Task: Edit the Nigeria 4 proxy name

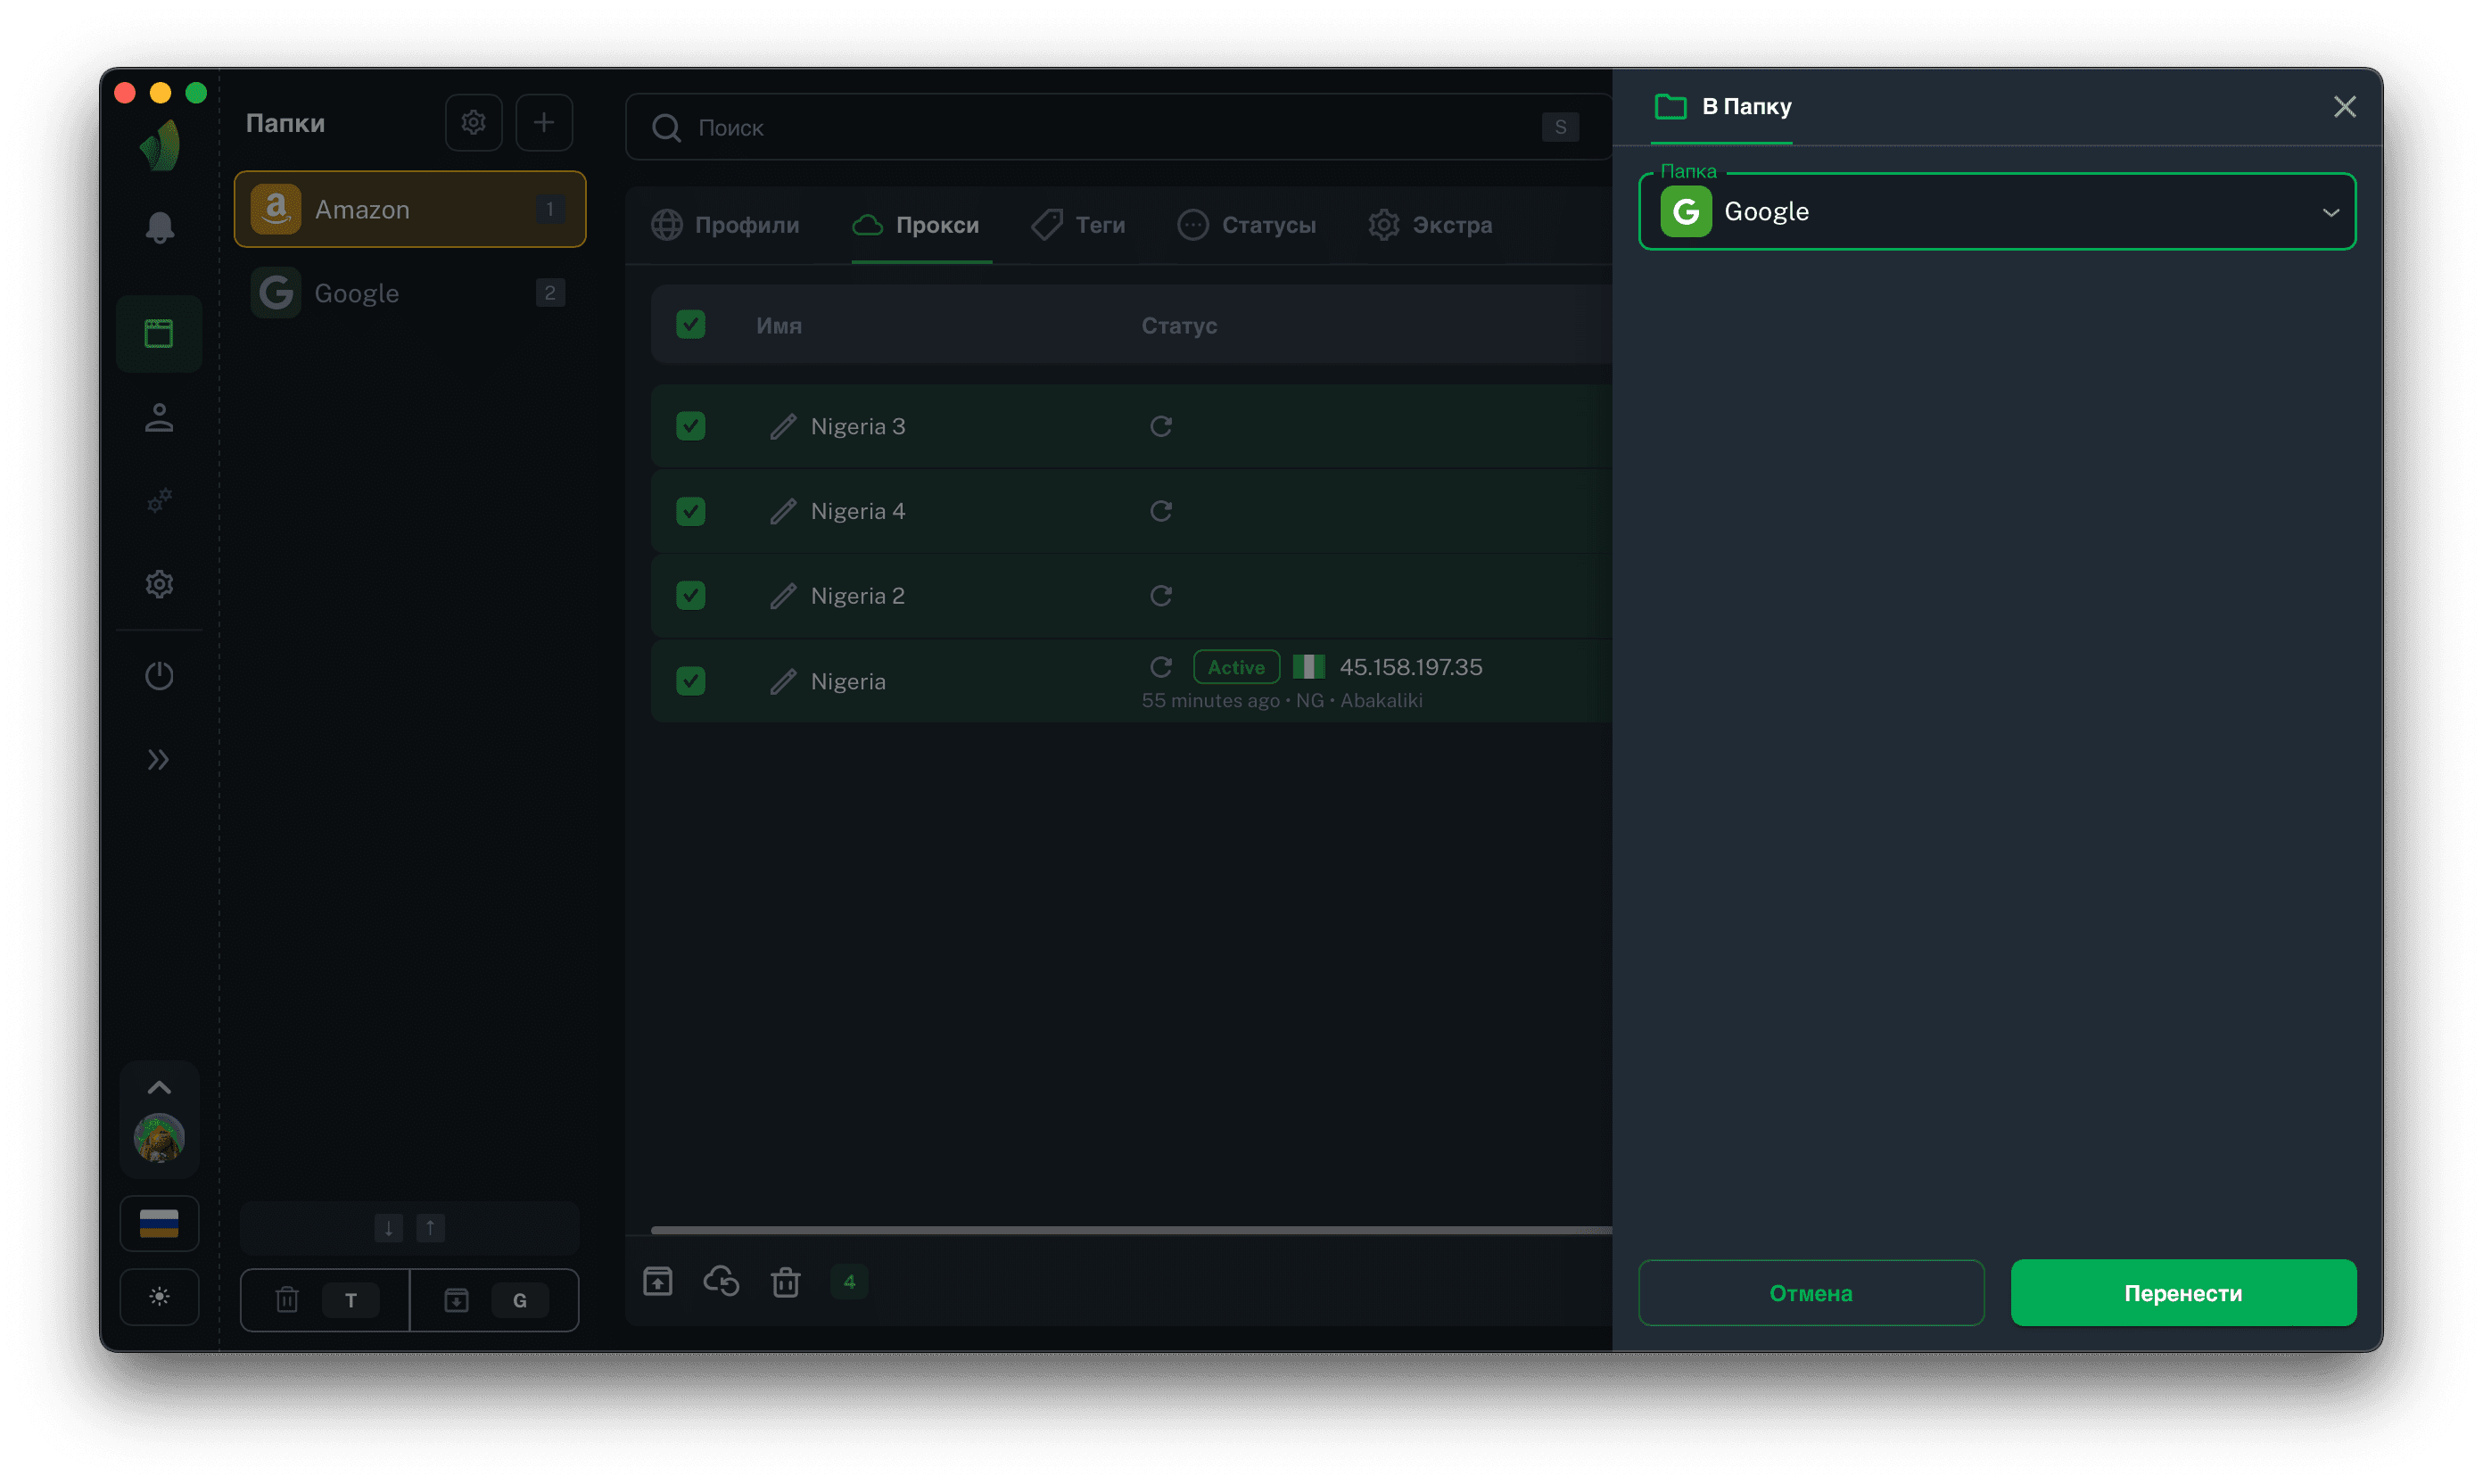Action: tap(783, 511)
